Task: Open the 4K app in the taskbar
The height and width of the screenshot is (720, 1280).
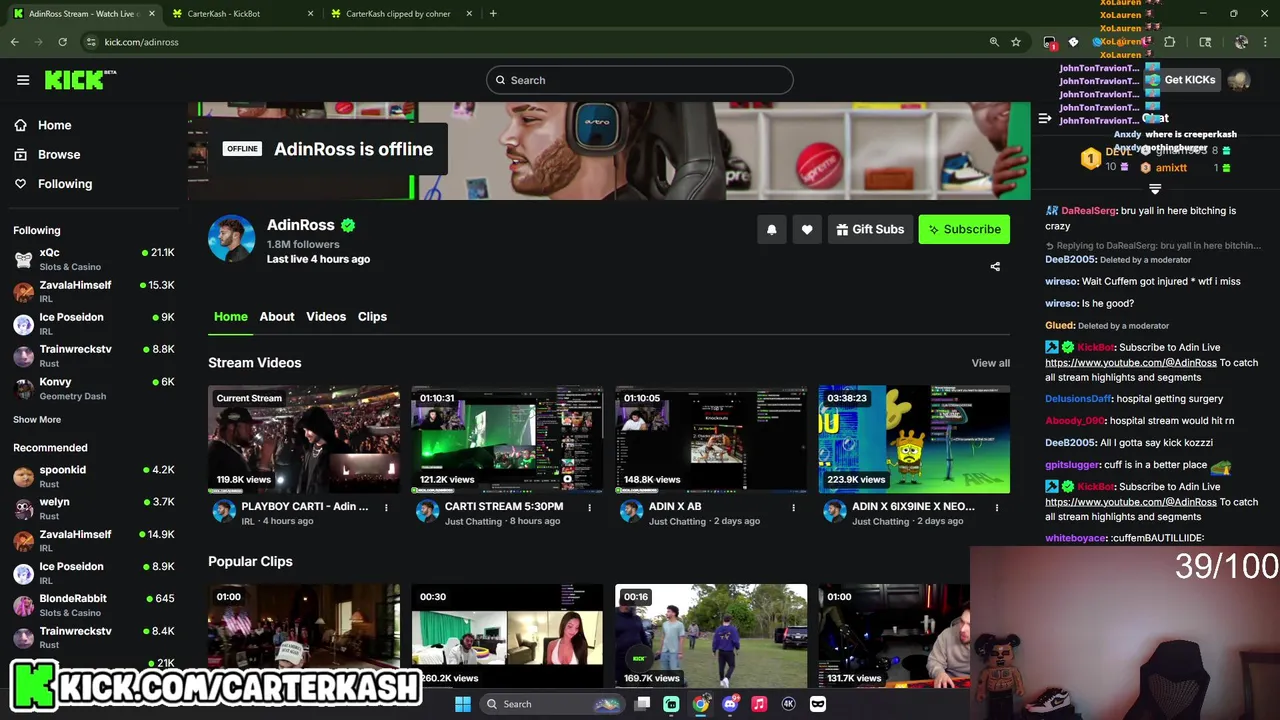Action: (788, 704)
